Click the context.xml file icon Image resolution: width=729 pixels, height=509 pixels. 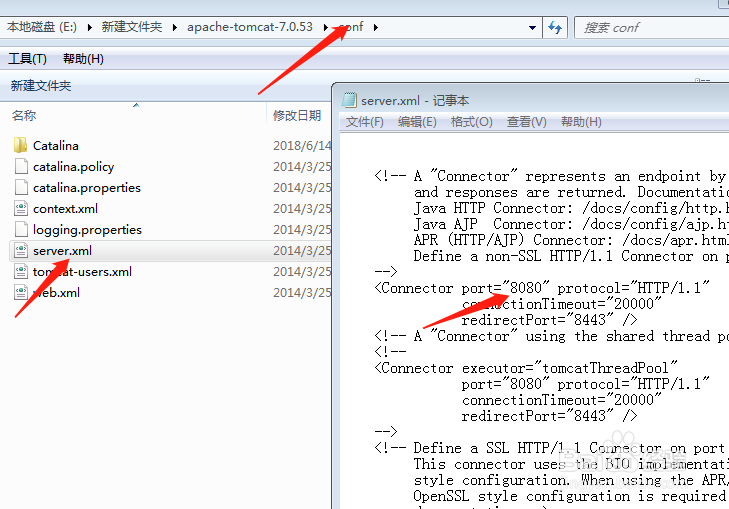20,208
